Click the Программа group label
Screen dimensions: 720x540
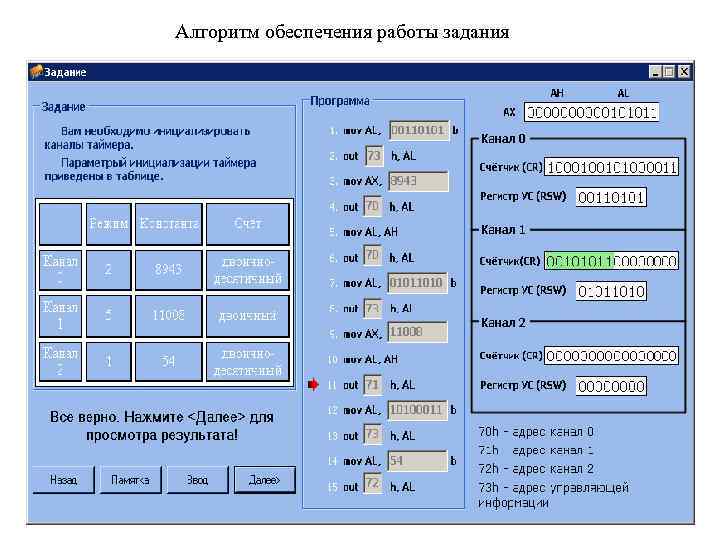pyautogui.click(x=339, y=101)
